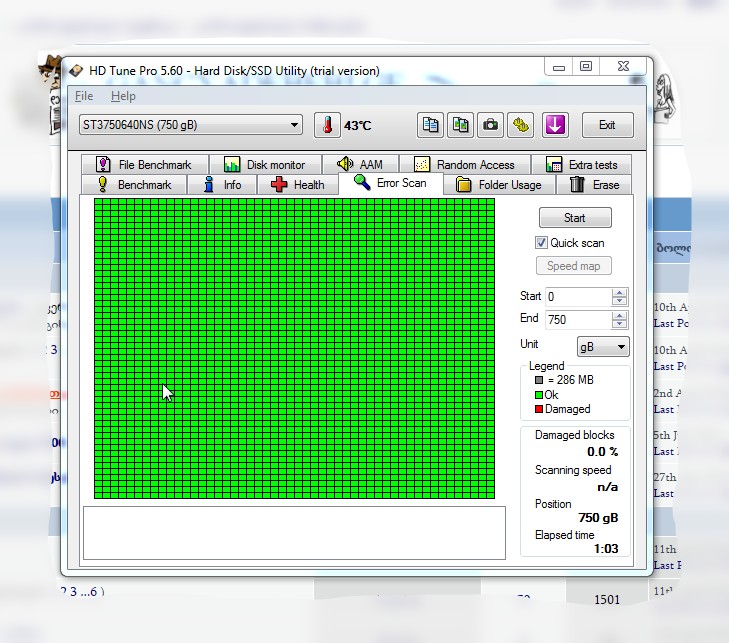Image resolution: width=729 pixels, height=643 pixels.
Task: Uncheck the Quick scan checkbox
Action: (541, 243)
